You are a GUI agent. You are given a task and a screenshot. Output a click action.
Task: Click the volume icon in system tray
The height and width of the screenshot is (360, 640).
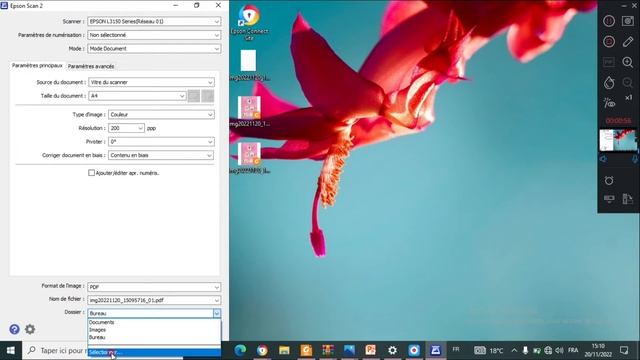tap(559, 350)
